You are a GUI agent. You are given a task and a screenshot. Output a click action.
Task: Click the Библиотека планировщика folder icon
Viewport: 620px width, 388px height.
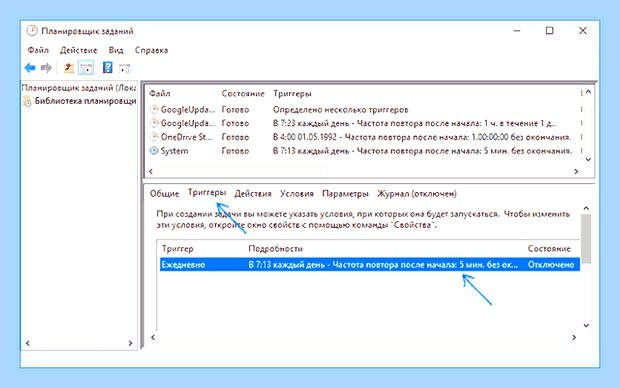pos(27,101)
